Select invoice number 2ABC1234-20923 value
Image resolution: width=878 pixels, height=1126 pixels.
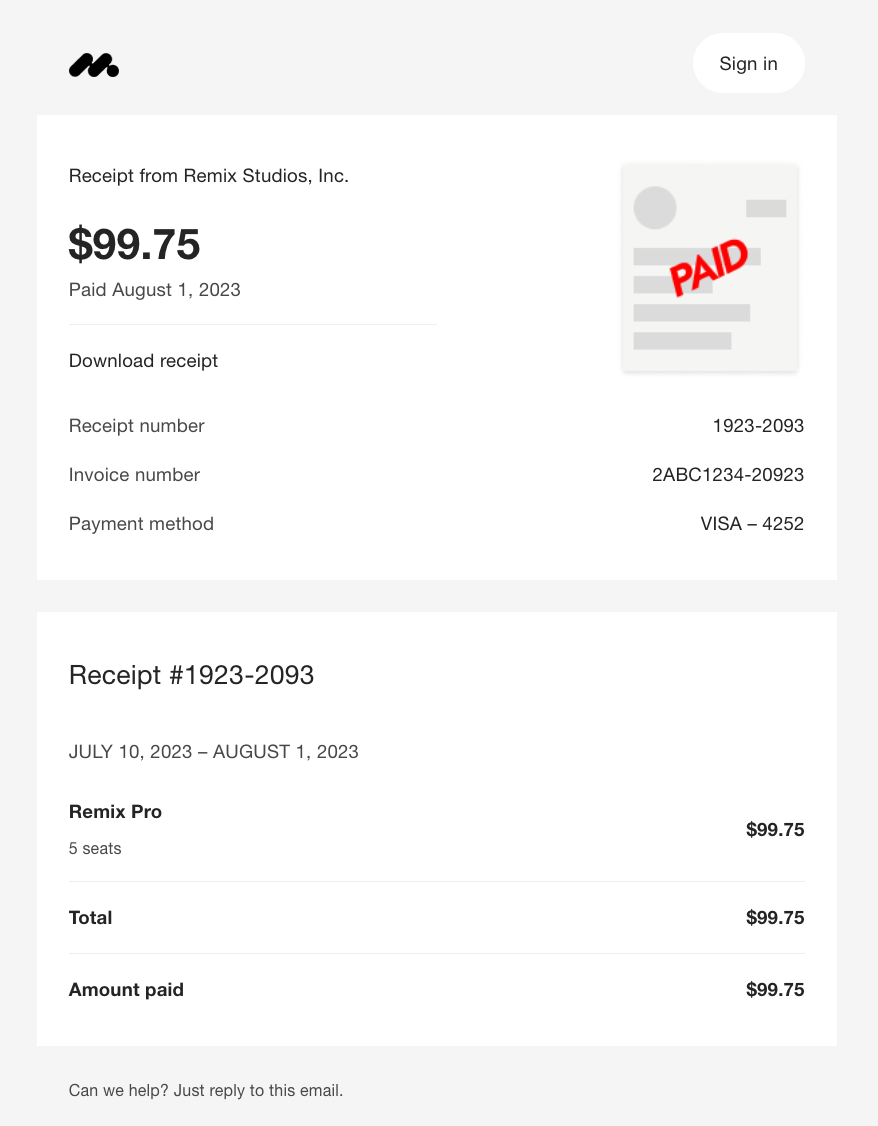tap(728, 475)
